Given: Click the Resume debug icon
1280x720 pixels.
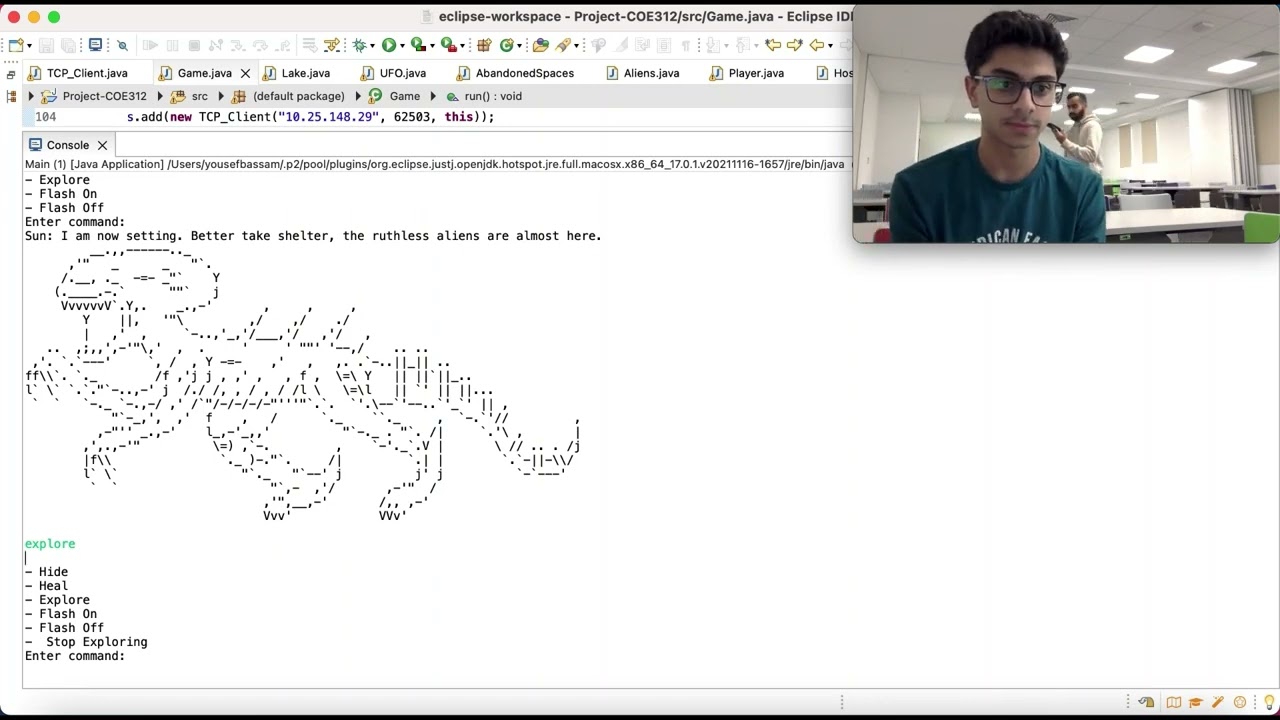Looking at the screenshot, I should pyautogui.click(x=150, y=45).
